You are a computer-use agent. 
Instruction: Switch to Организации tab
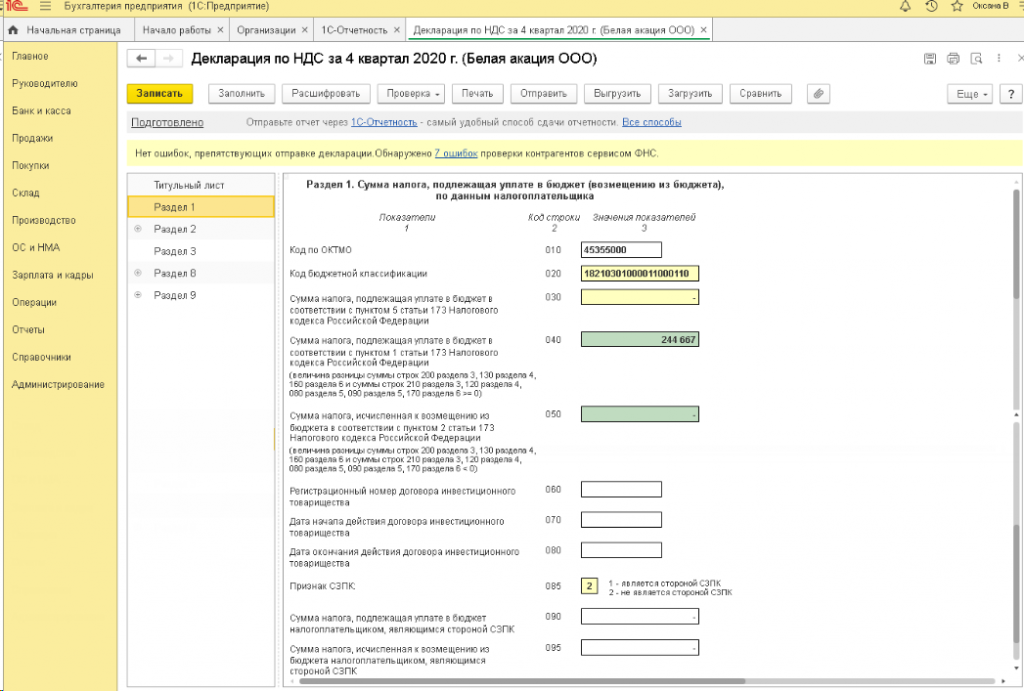(x=266, y=30)
